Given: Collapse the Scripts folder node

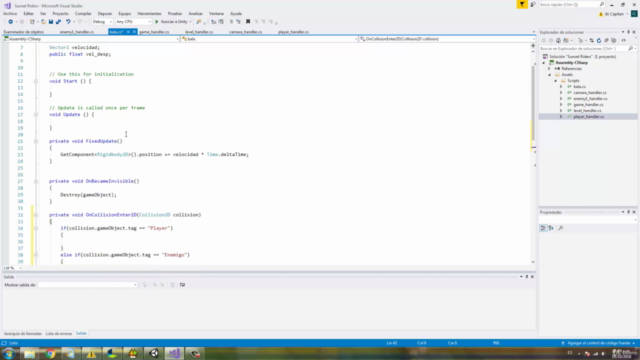Looking at the screenshot, I should click(x=556, y=81).
